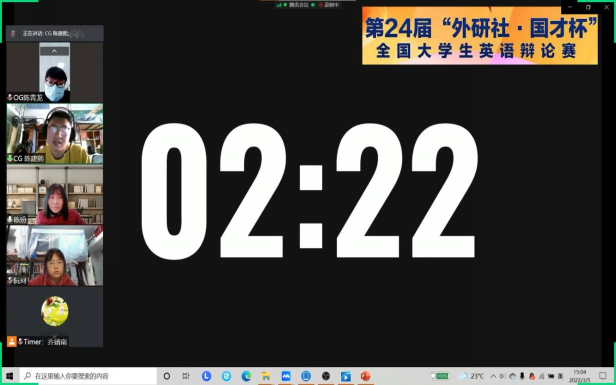Open File Explorer from the taskbar

tap(266, 376)
